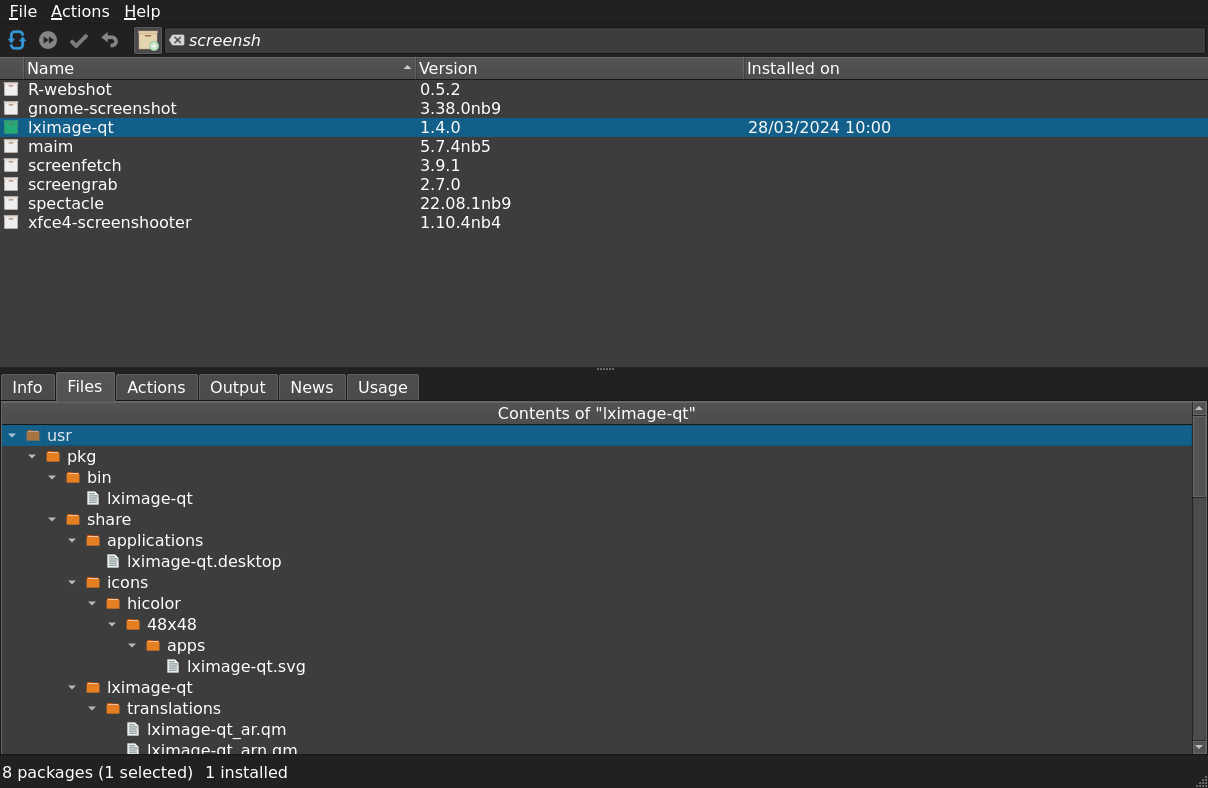The image size is (1208, 788).
Task: Collapse the pkg folder arrow
Action: (32, 456)
